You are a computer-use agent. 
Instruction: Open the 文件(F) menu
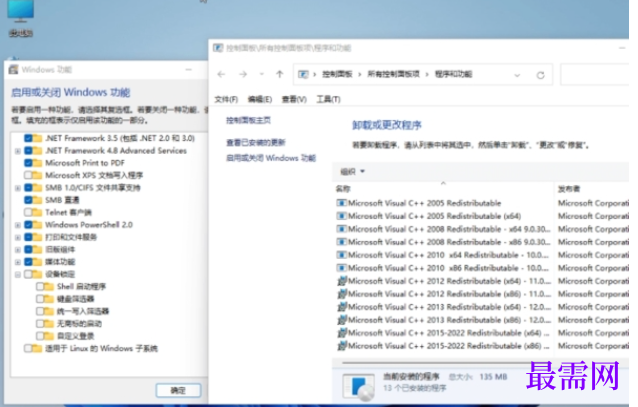click(x=226, y=99)
